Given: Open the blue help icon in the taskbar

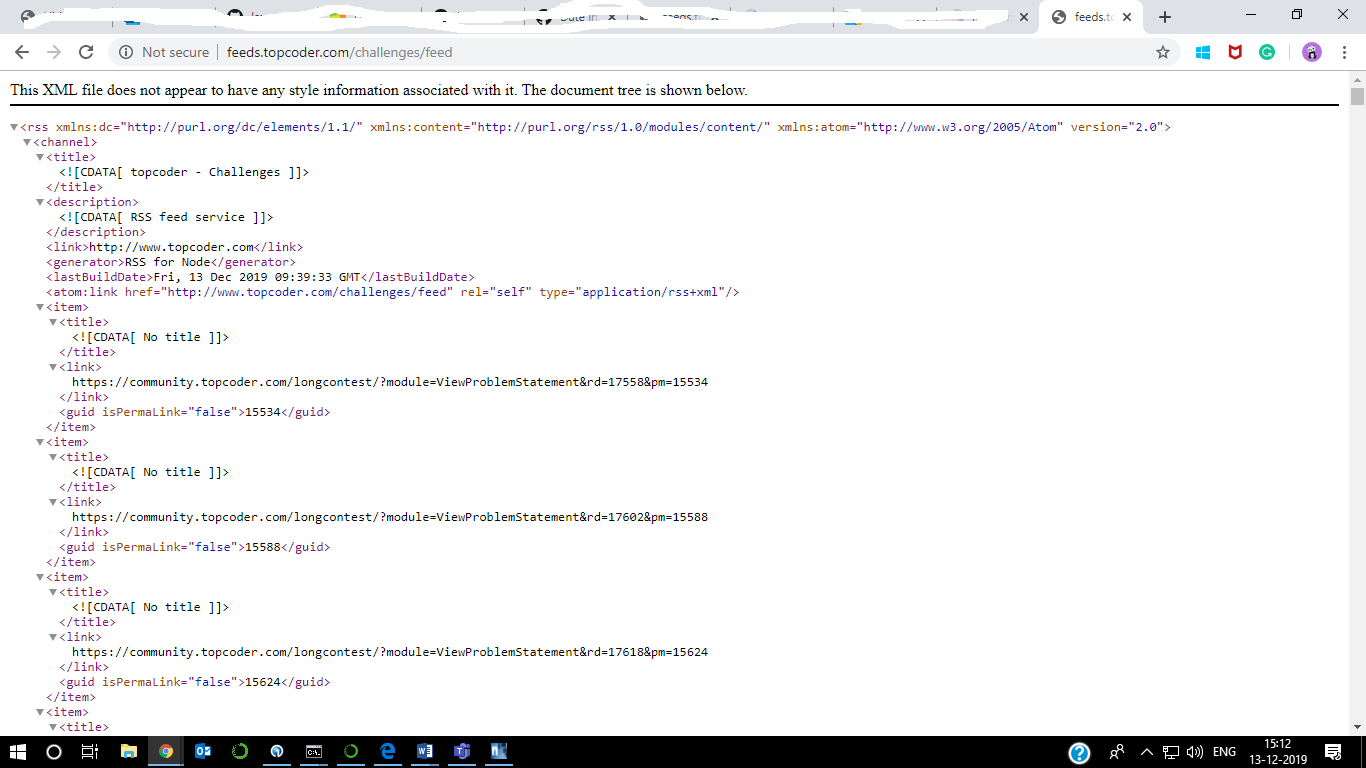Looking at the screenshot, I should pos(1079,752).
